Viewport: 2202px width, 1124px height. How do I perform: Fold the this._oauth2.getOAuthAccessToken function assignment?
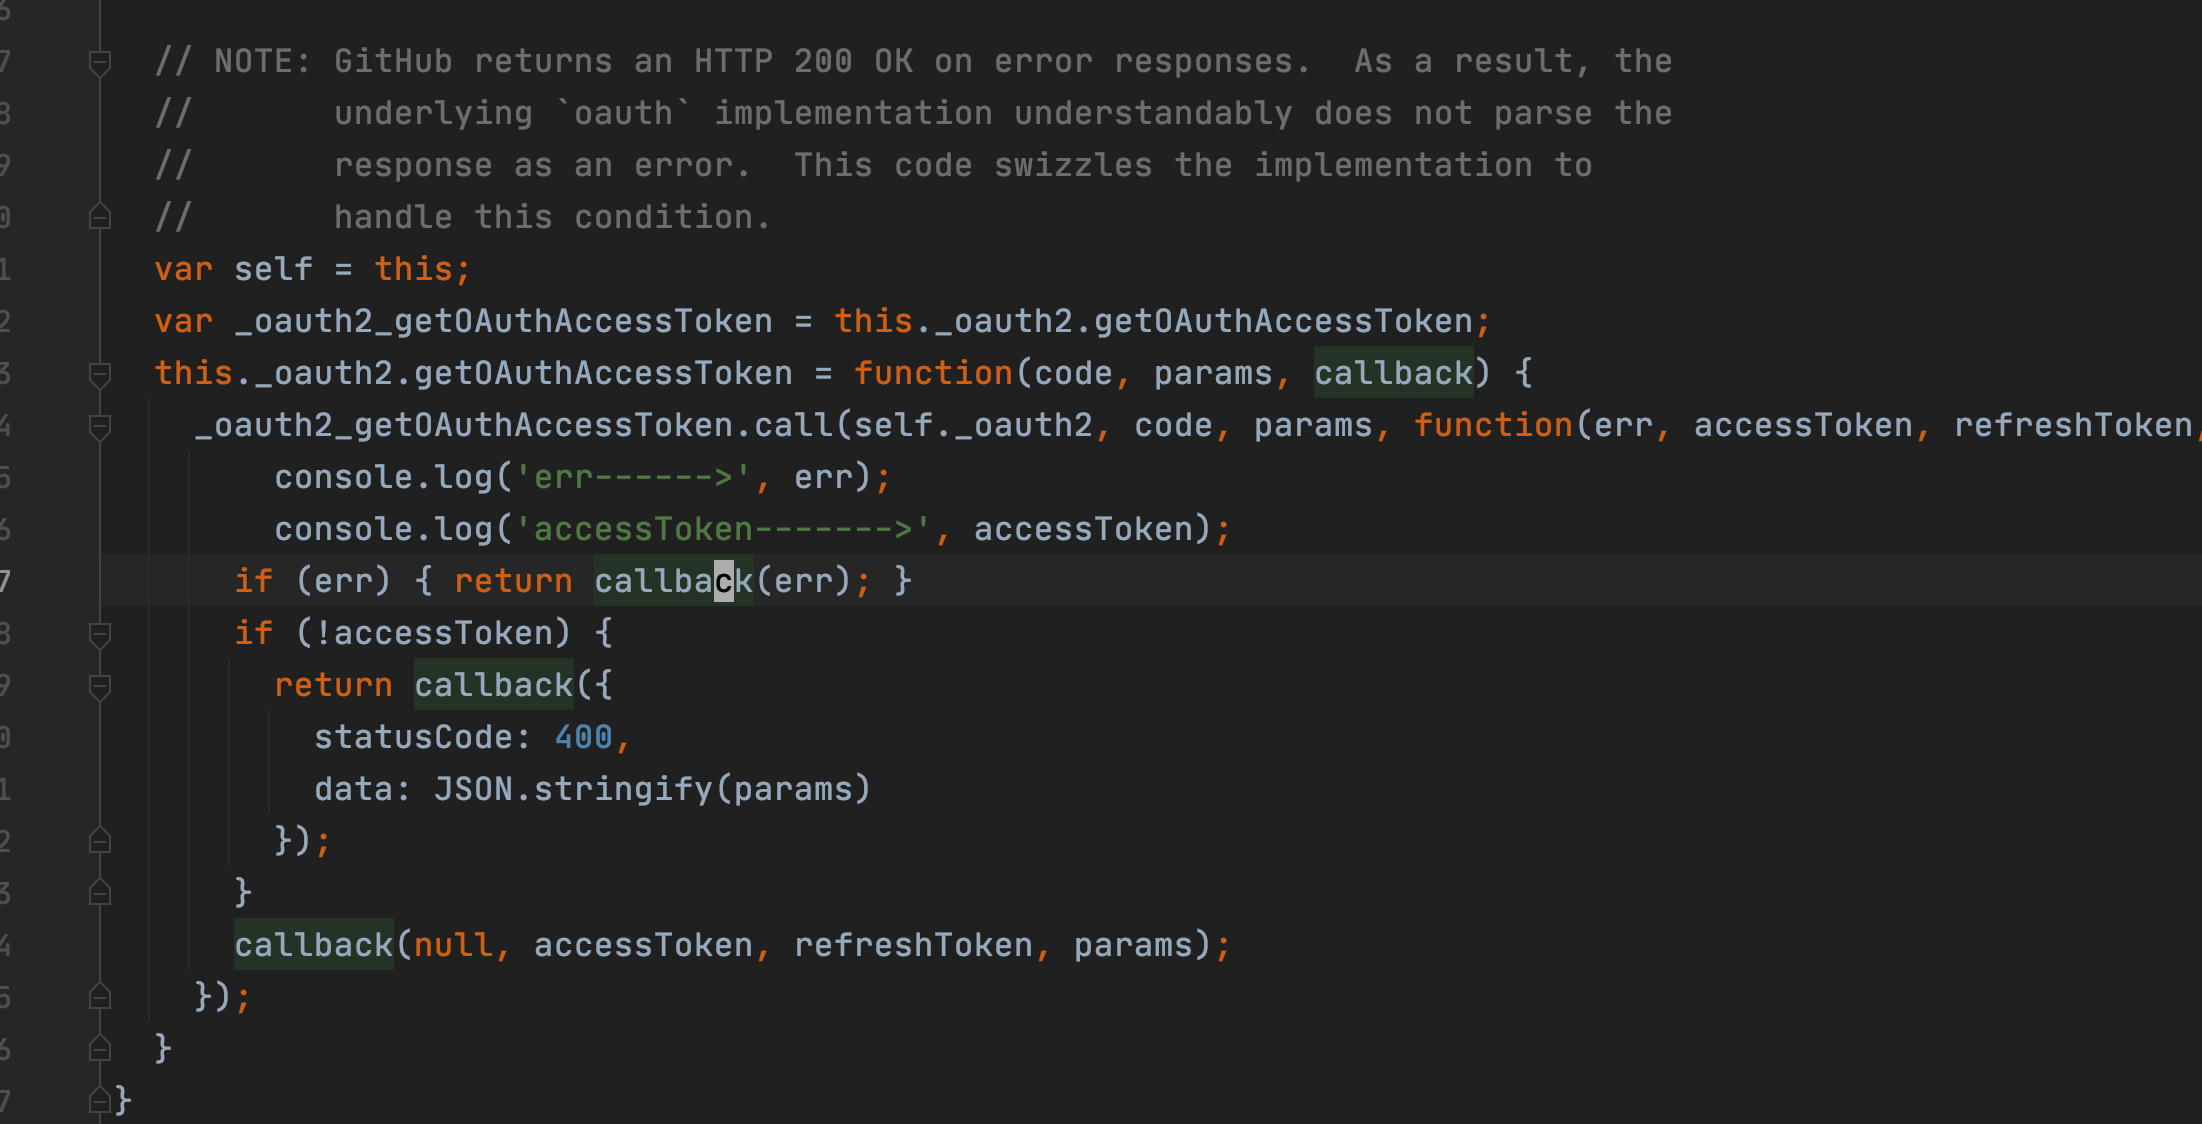(x=100, y=374)
